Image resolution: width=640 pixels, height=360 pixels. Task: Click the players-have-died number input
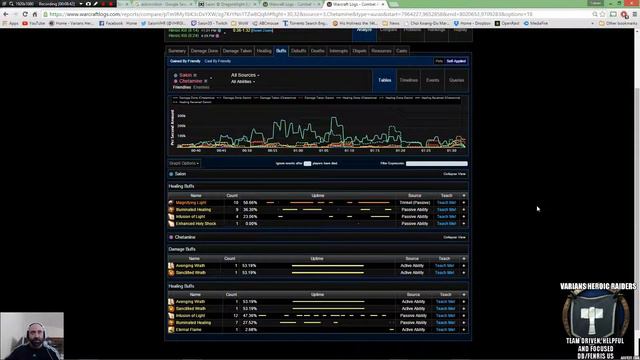(x=307, y=164)
